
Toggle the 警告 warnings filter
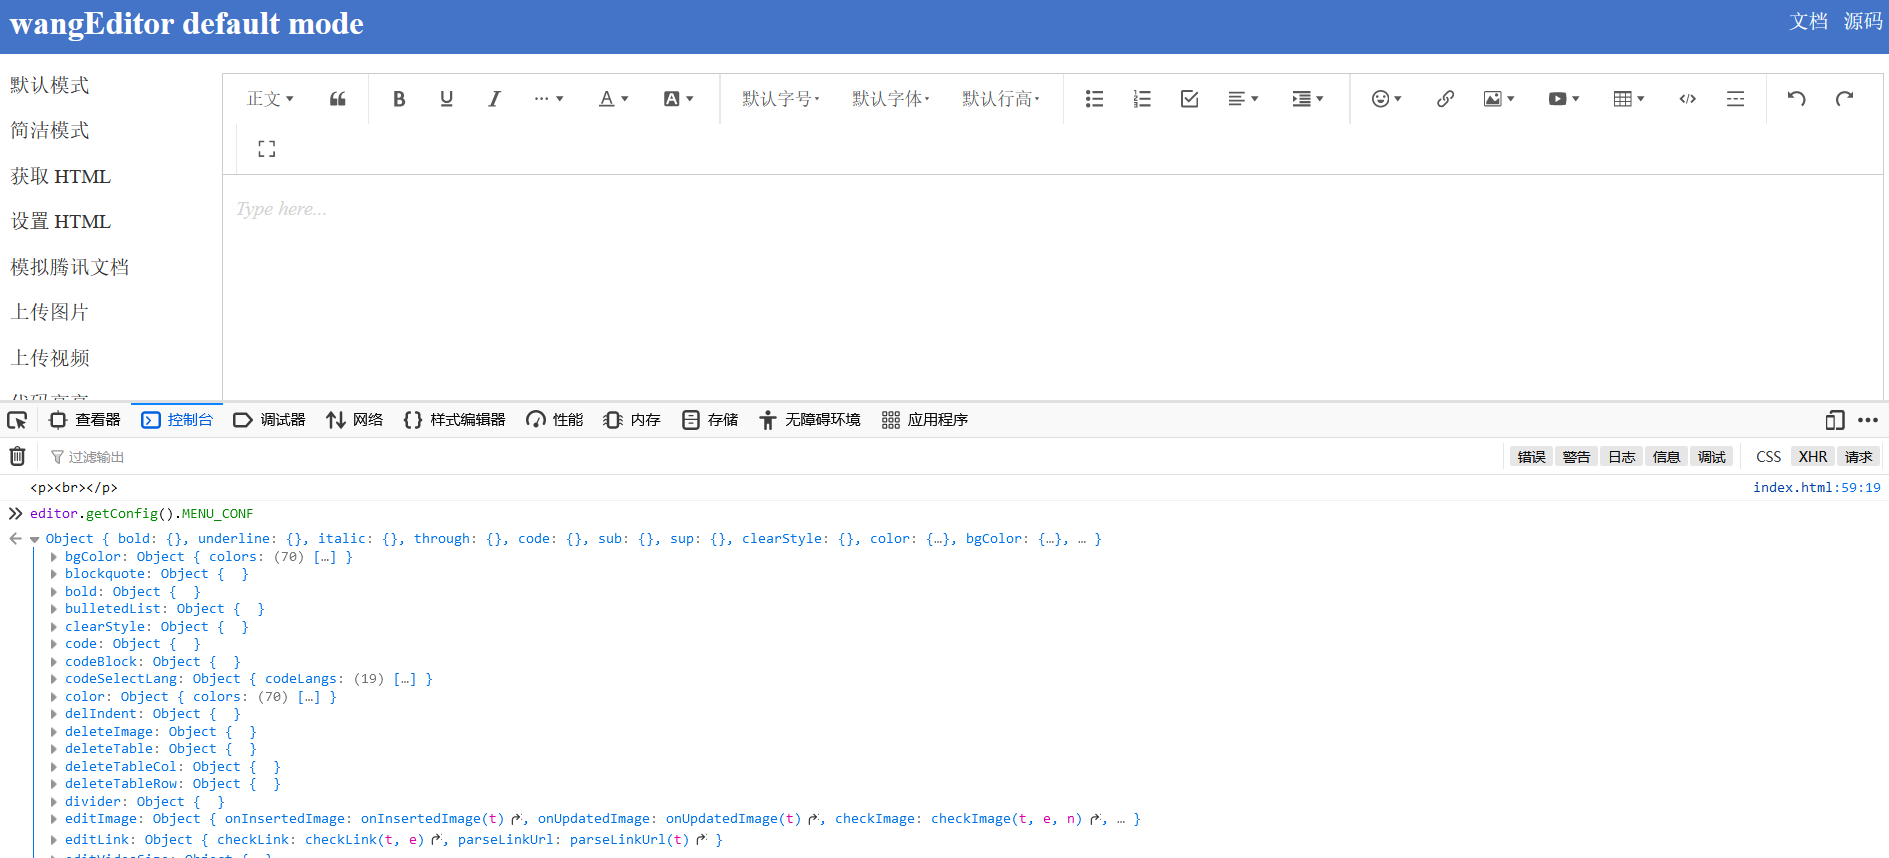click(1576, 457)
